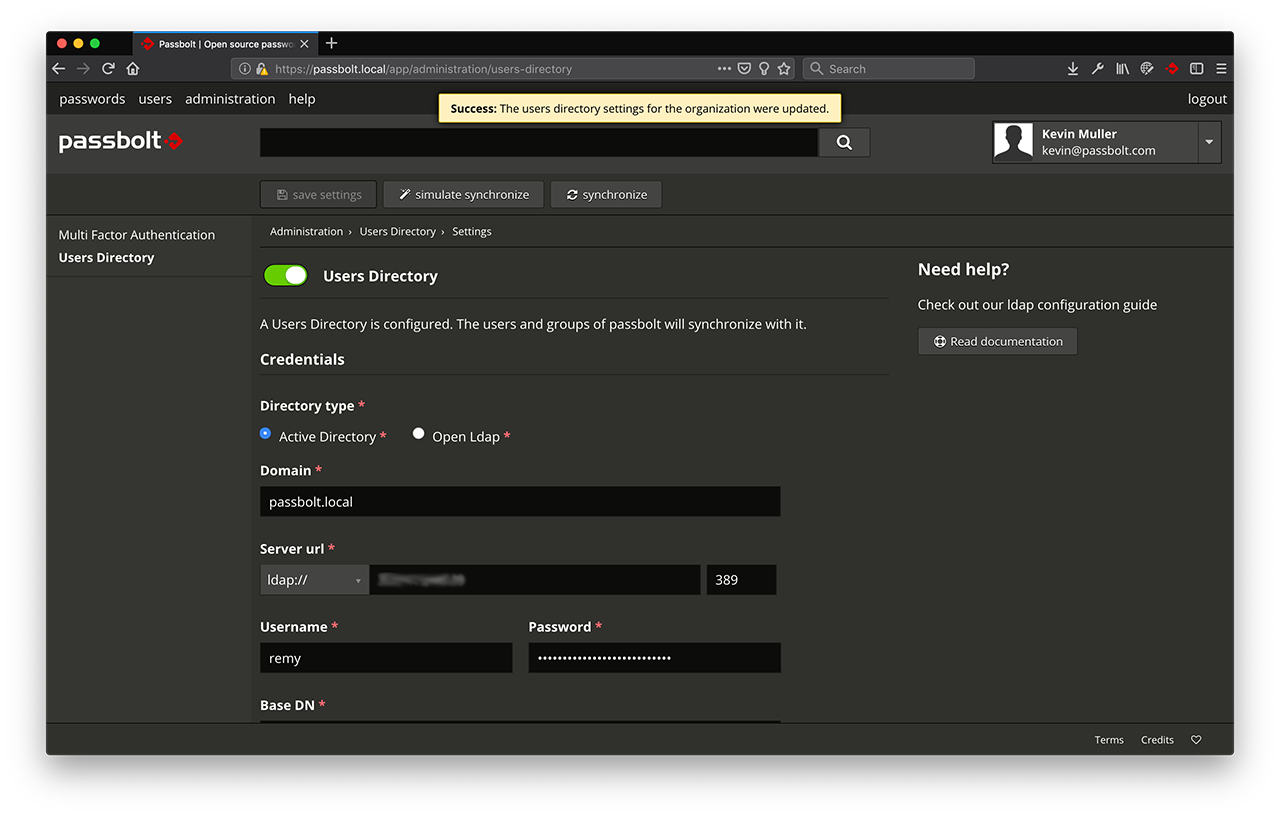Open developer tools wrench icon

click(1097, 69)
